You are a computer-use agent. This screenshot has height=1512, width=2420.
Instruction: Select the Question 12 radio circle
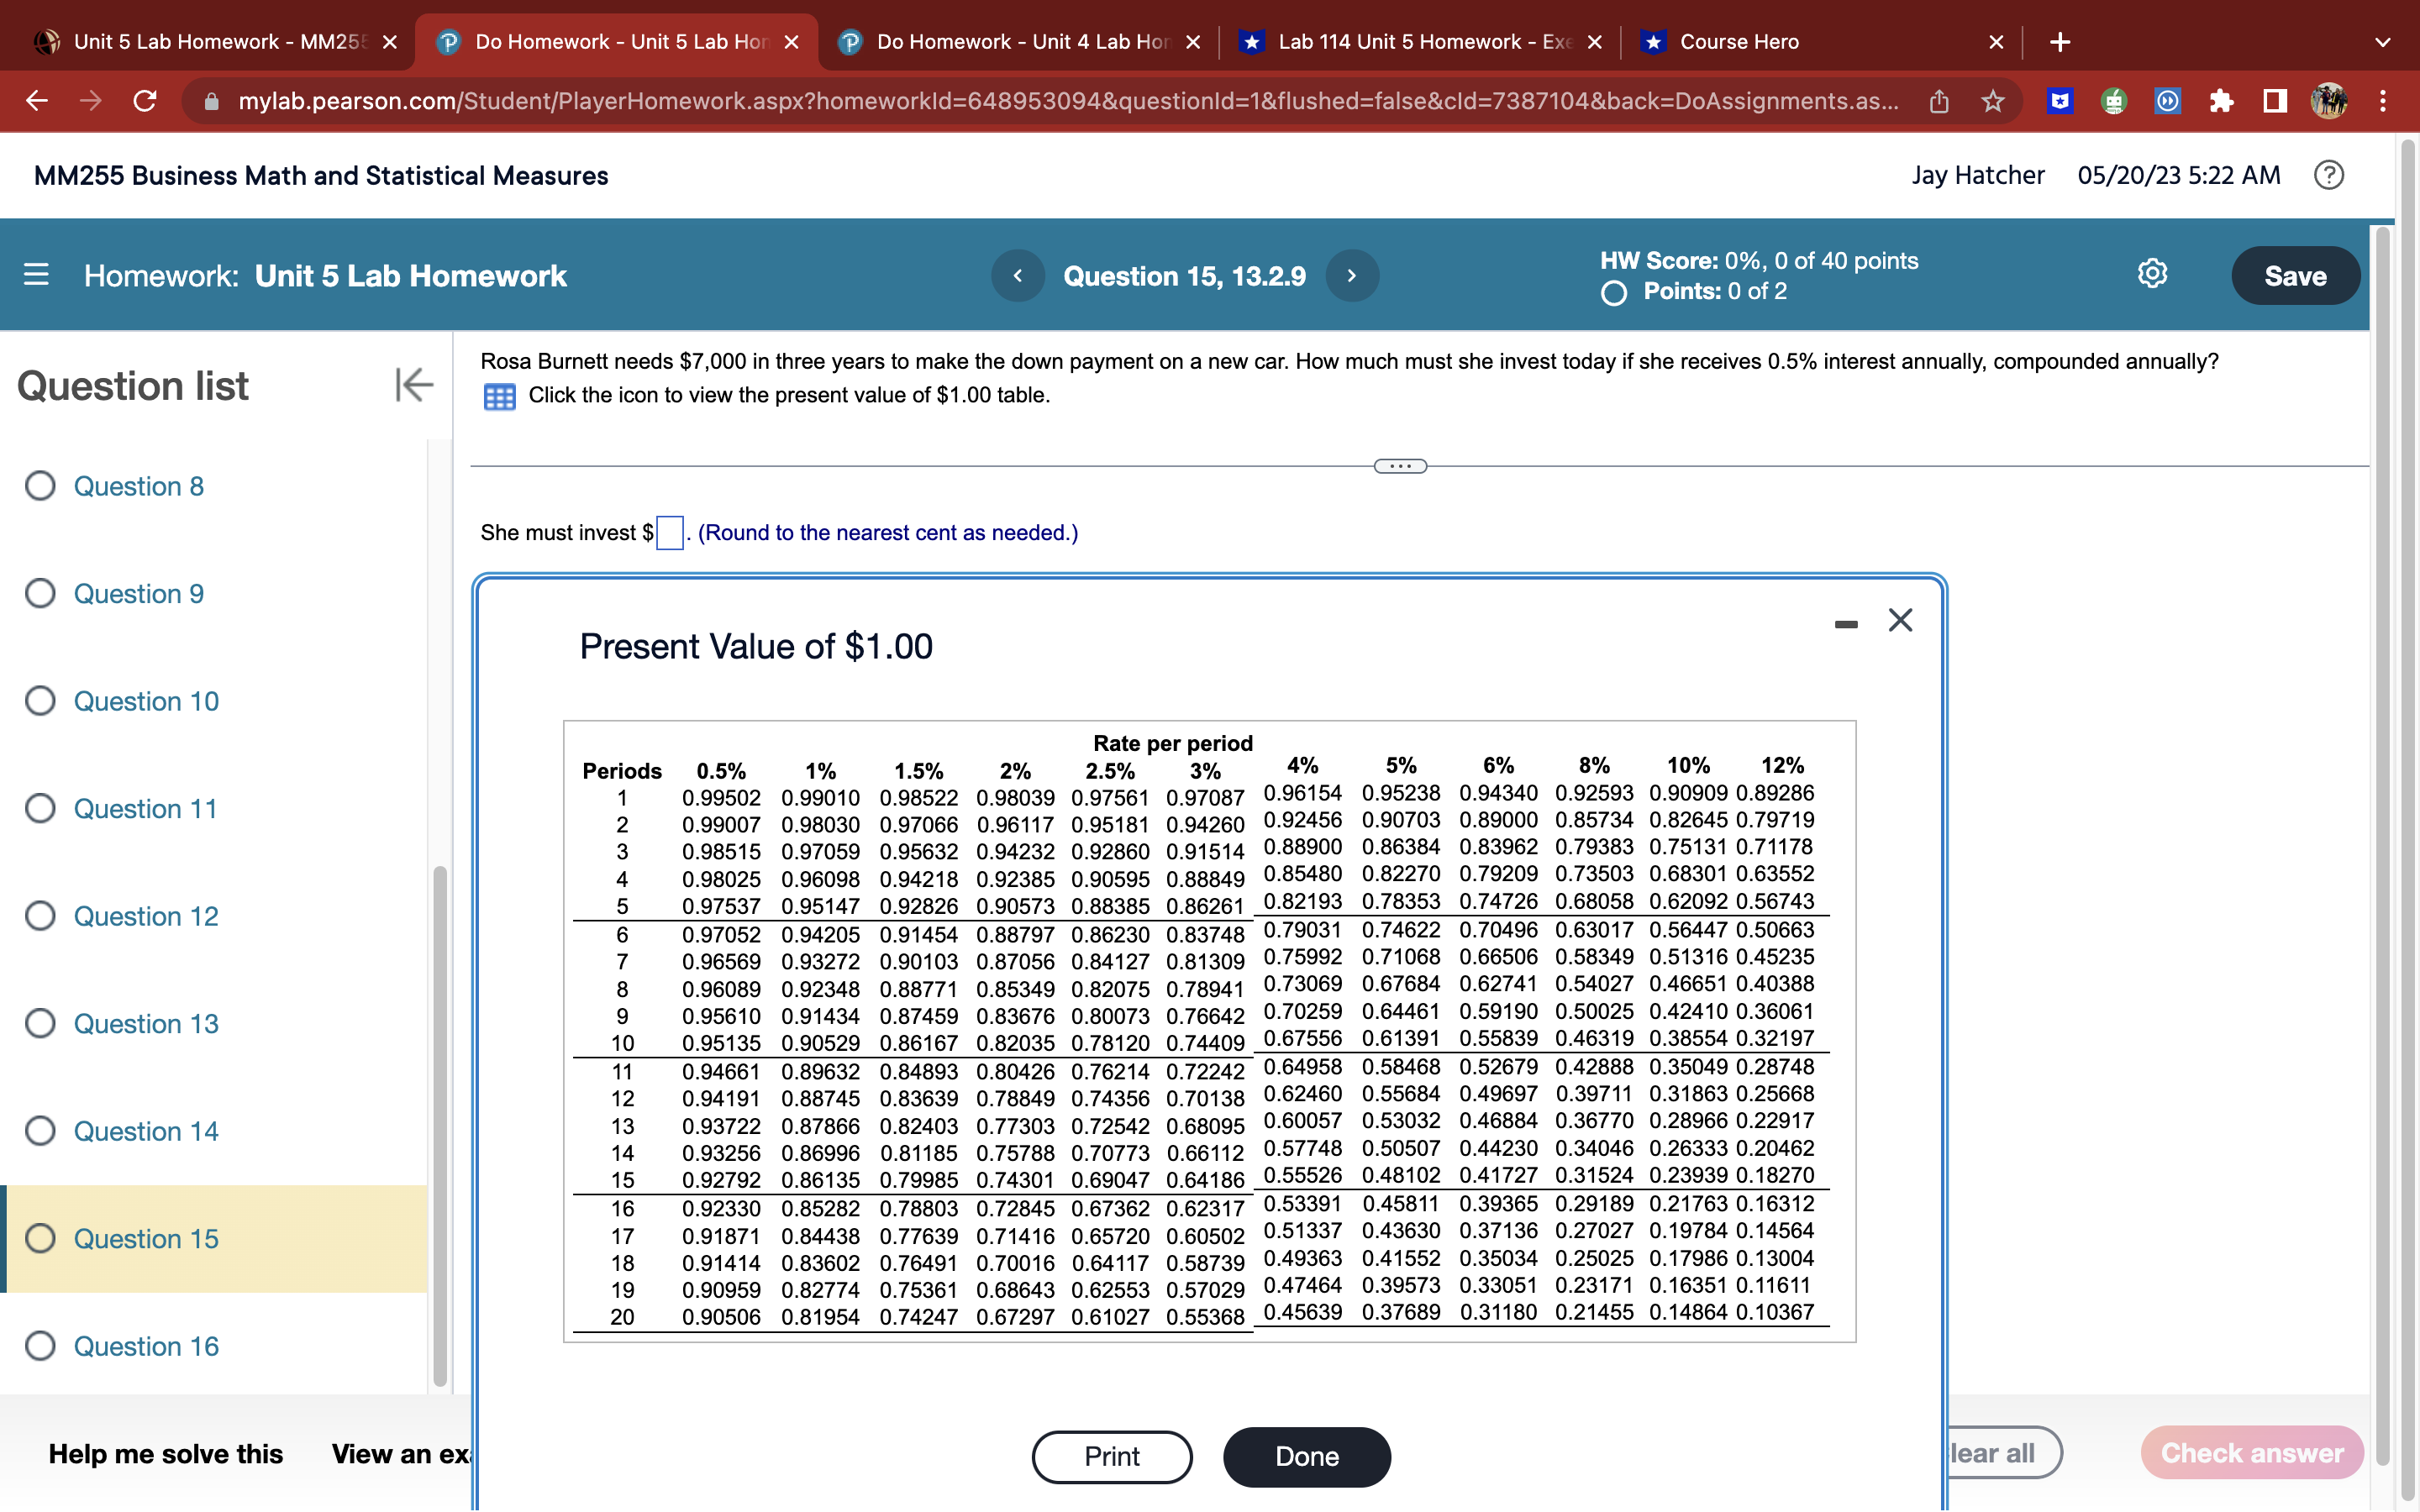40,916
